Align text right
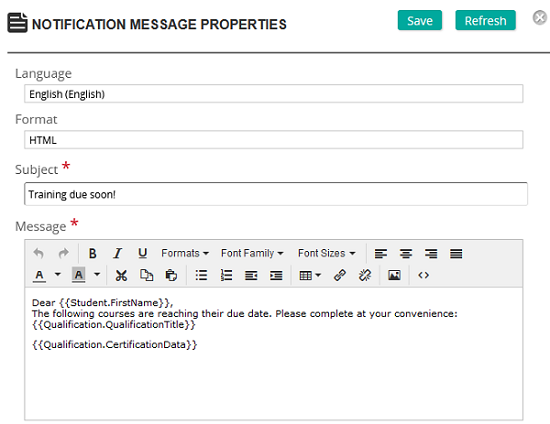Screen dimensions: 550x424 click(x=431, y=254)
